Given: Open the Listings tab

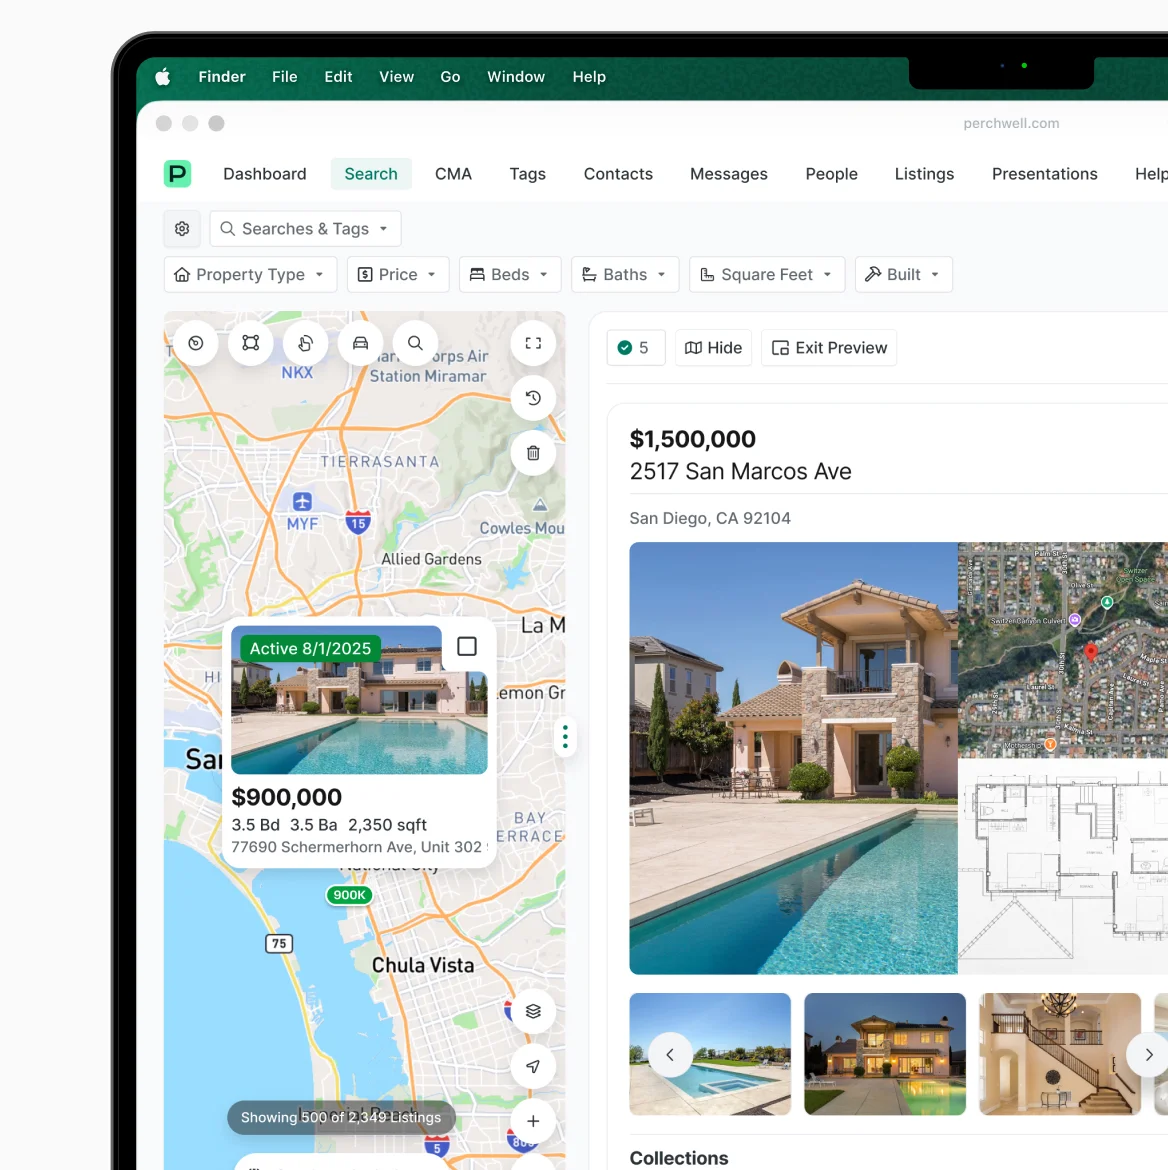Looking at the screenshot, I should [x=924, y=174].
